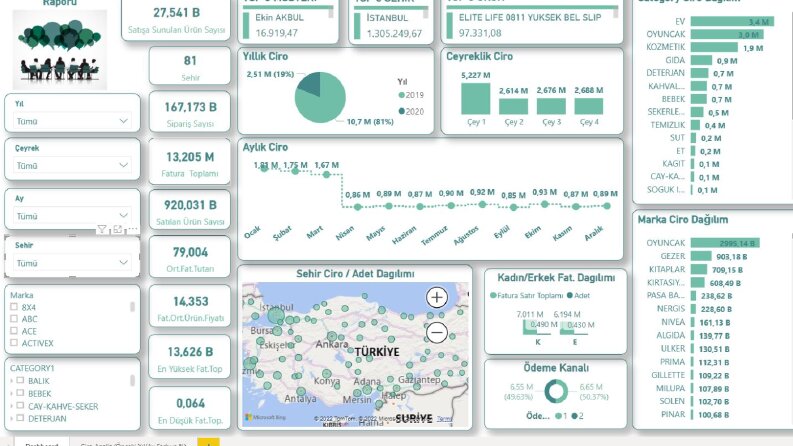793x446 pixels.
Task: Click 2020 legend marker in Yıllık Ciro
Action: (x=402, y=111)
